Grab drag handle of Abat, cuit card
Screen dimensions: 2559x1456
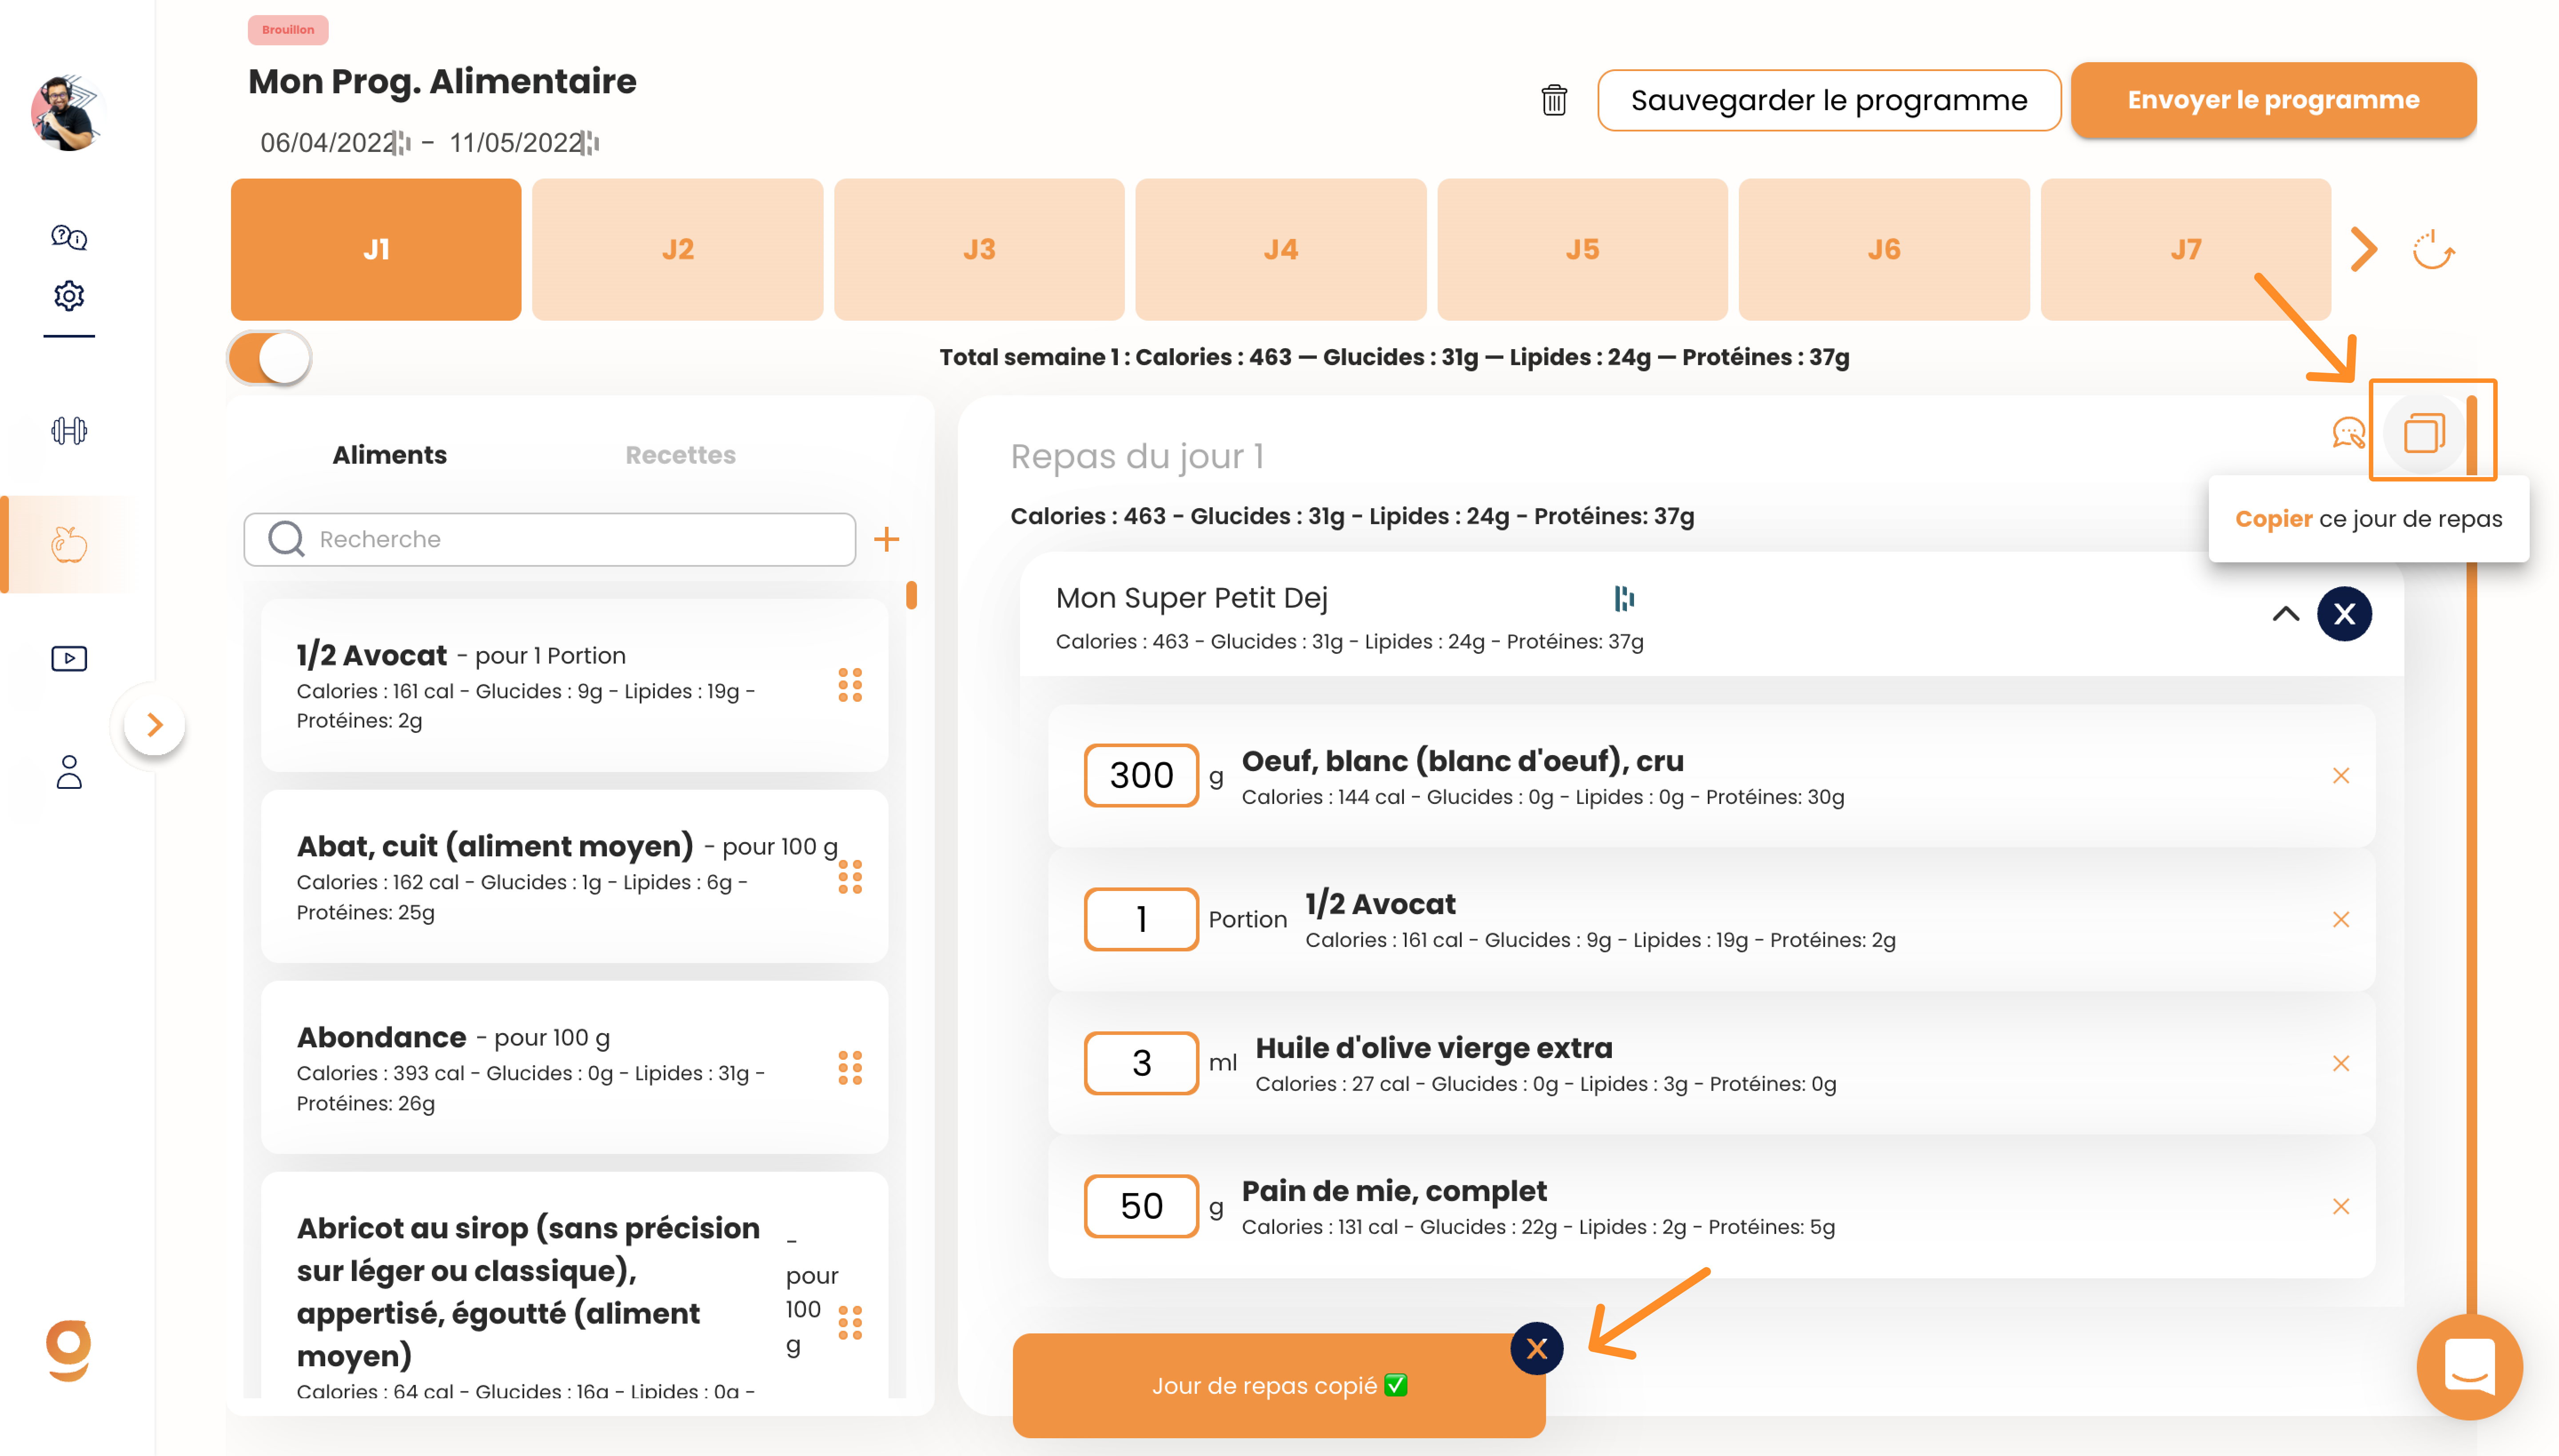pos(850,877)
